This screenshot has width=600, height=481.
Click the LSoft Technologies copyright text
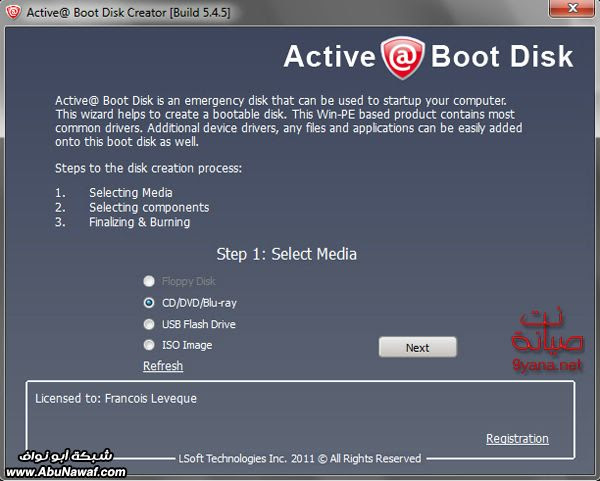[300, 458]
